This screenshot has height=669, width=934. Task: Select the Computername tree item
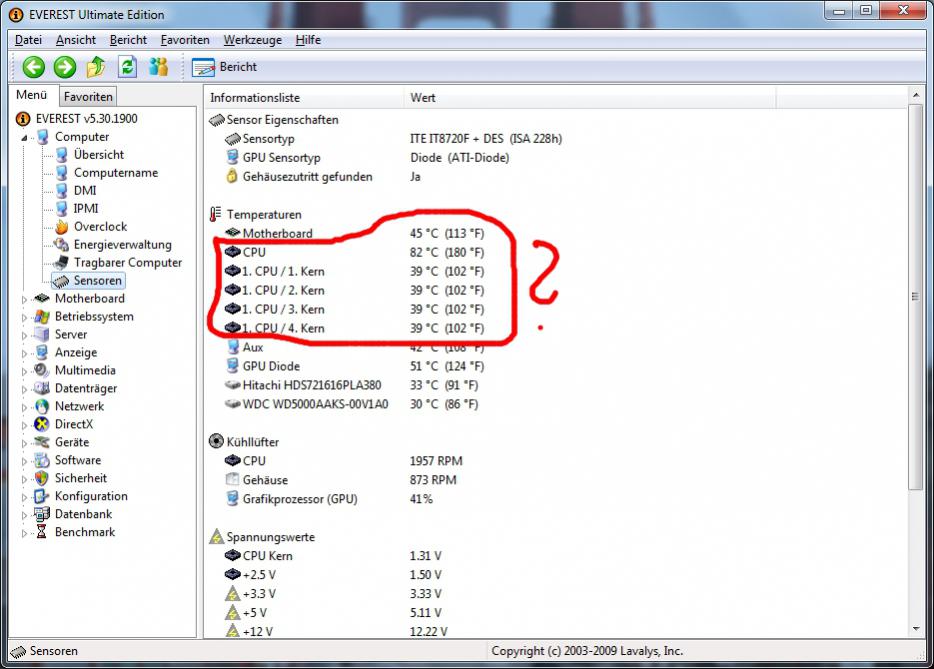pyautogui.click(x=116, y=173)
